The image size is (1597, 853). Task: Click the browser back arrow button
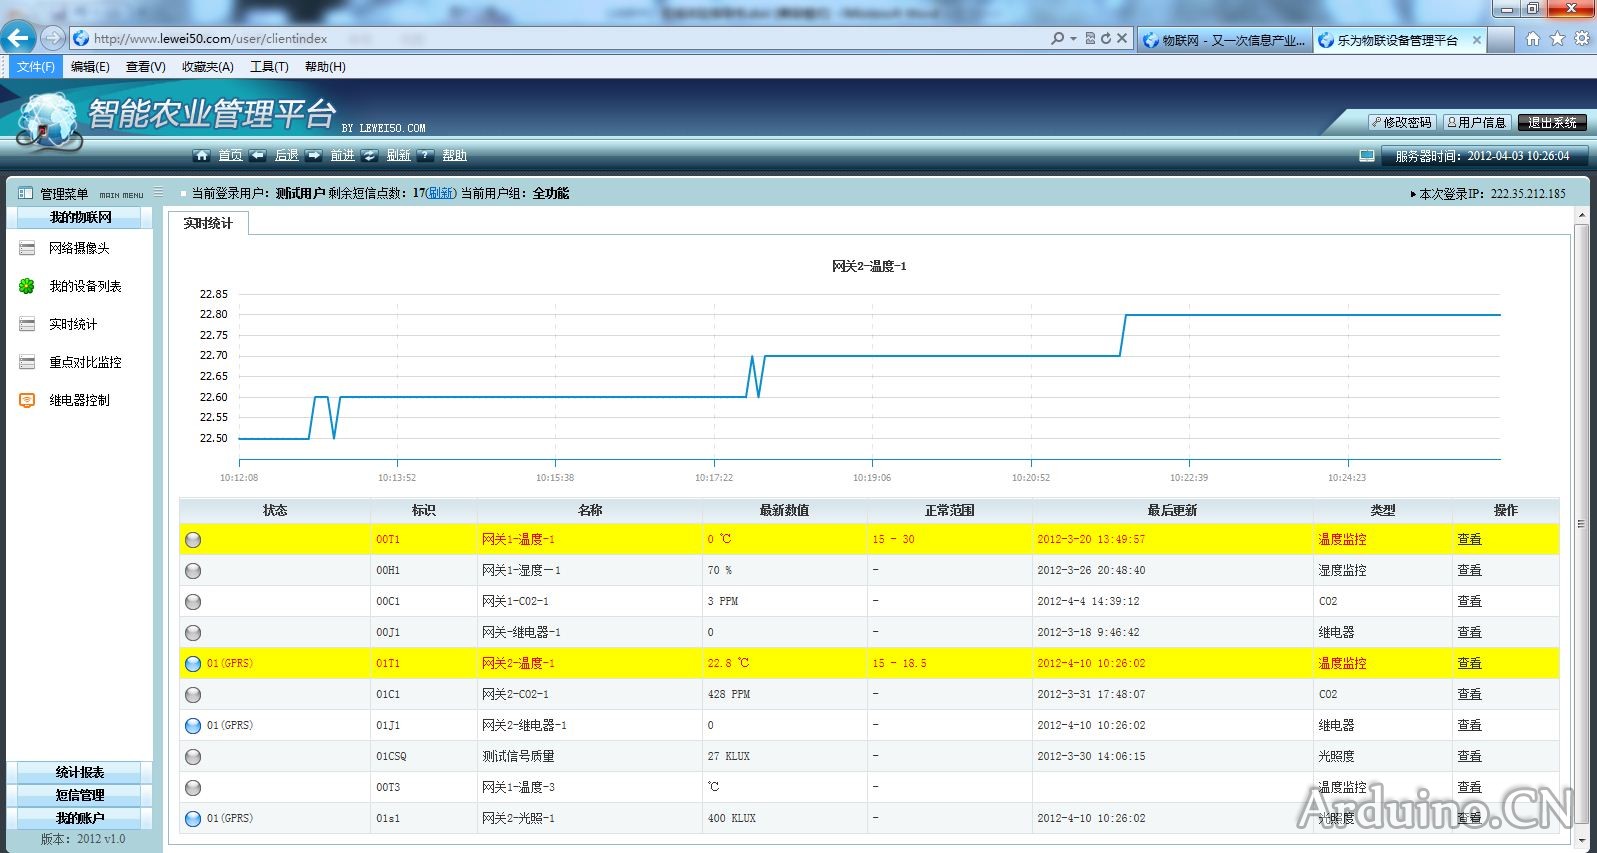point(18,39)
